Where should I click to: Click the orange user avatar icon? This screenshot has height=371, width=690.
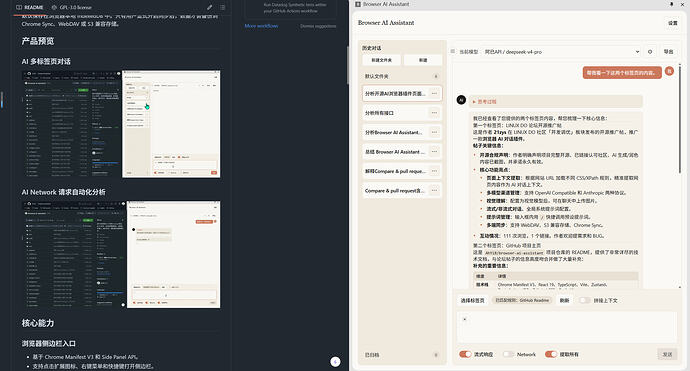[669, 71]
